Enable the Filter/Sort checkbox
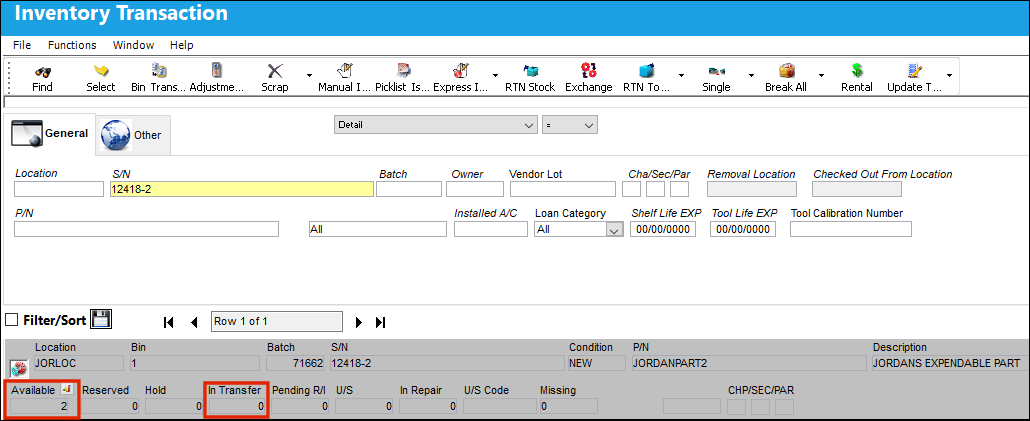 [11, 320]
